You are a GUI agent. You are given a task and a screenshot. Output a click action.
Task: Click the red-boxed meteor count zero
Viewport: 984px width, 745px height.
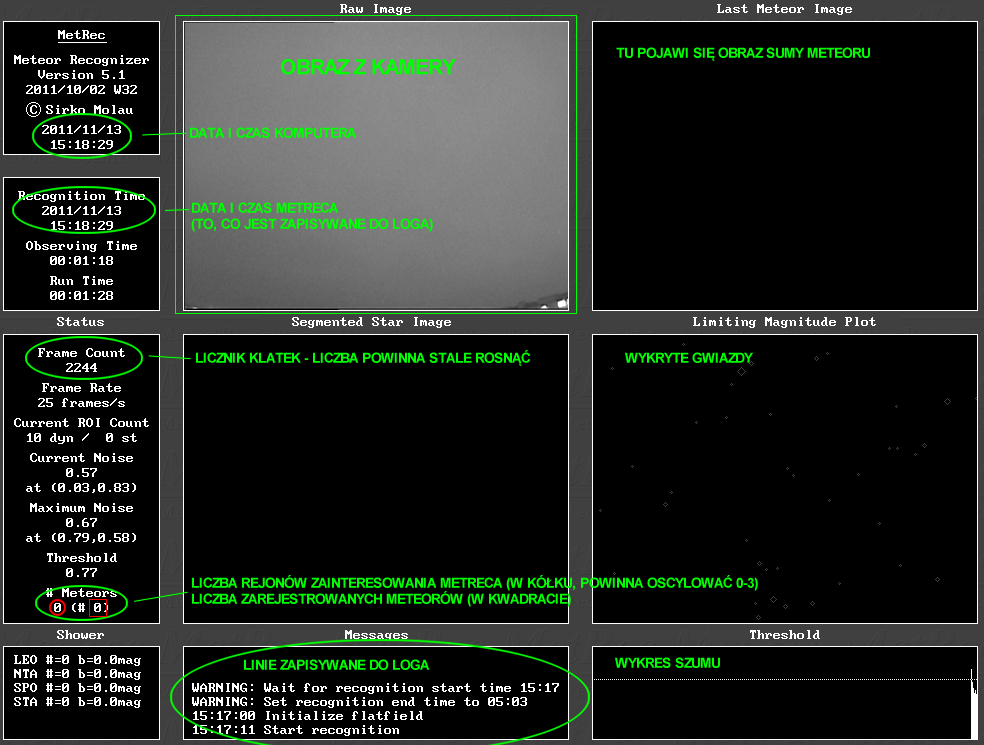(x=97, y=608)
